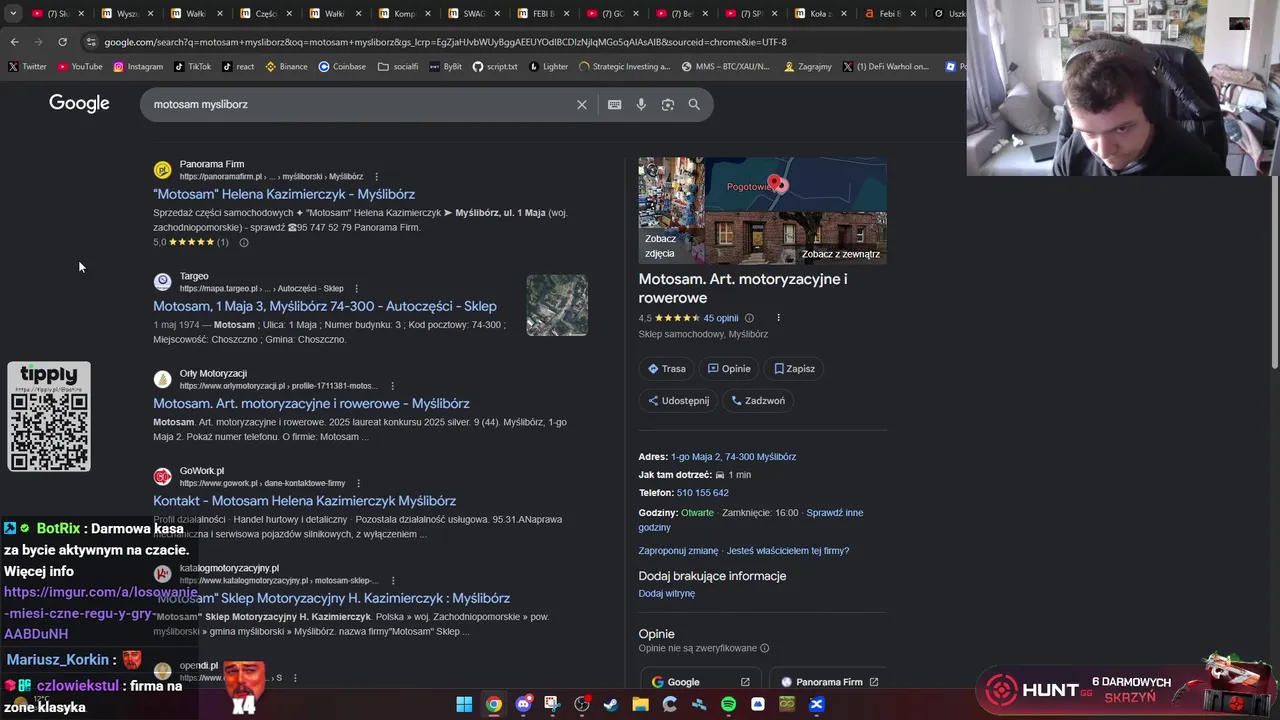The image size is (1280, 720).
Task: Switch to the FEBI B browser tab
Action: point(541,14)
